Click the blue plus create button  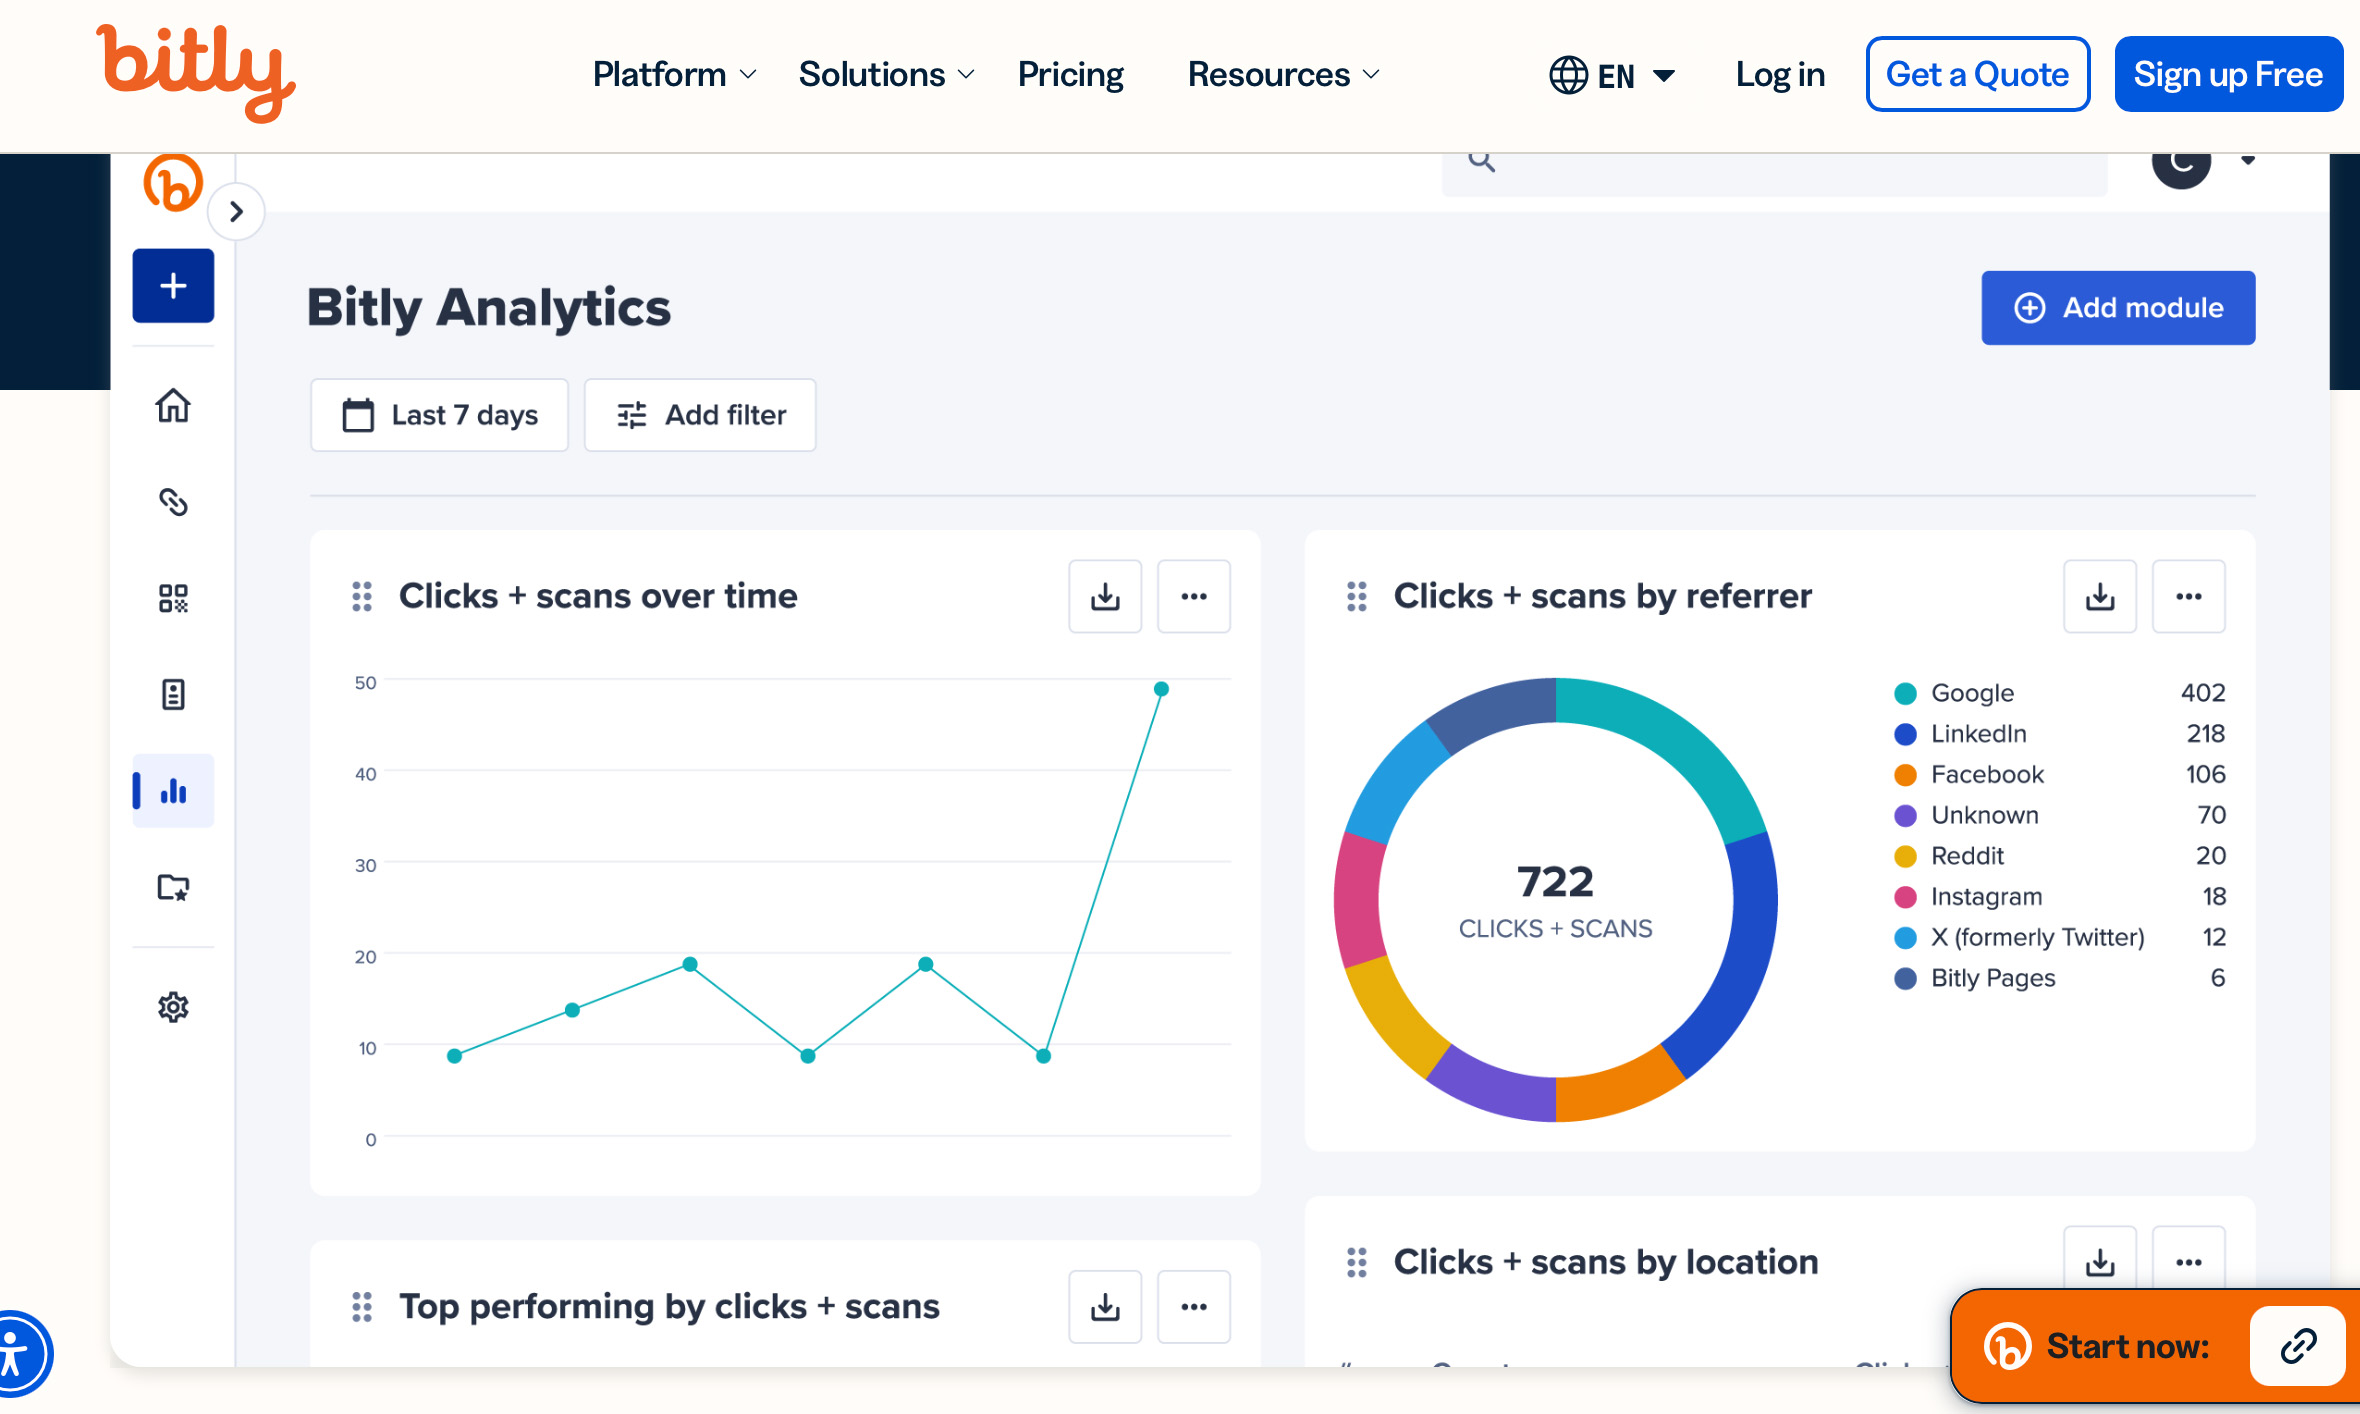(x=173, y=286)
